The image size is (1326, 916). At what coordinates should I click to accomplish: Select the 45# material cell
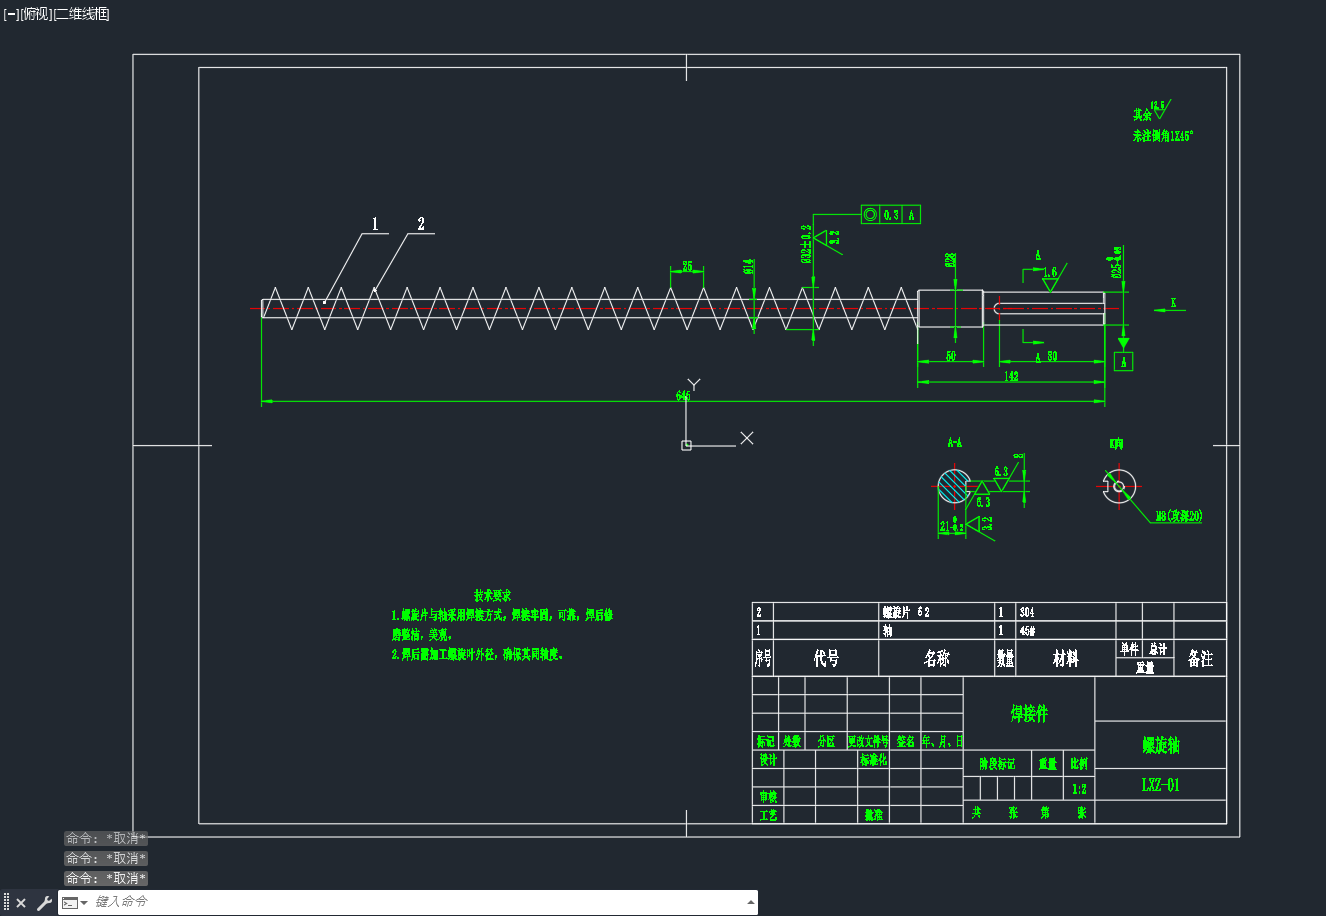tap(1028, 631)
